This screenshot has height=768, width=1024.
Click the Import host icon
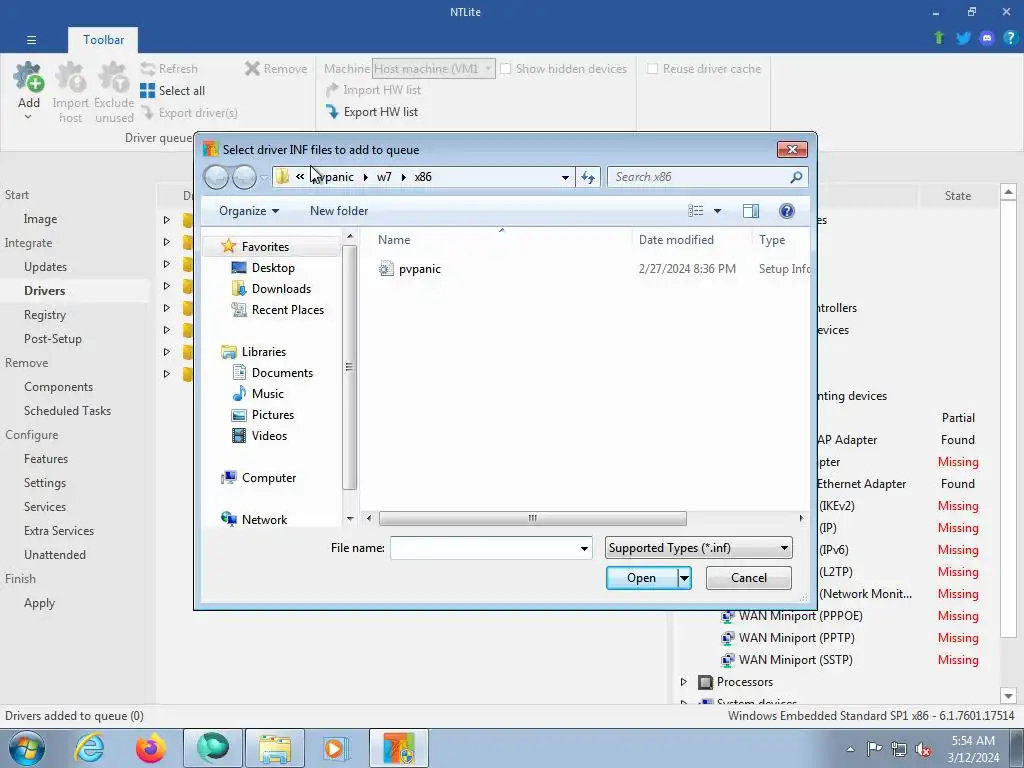pos(70,77)
